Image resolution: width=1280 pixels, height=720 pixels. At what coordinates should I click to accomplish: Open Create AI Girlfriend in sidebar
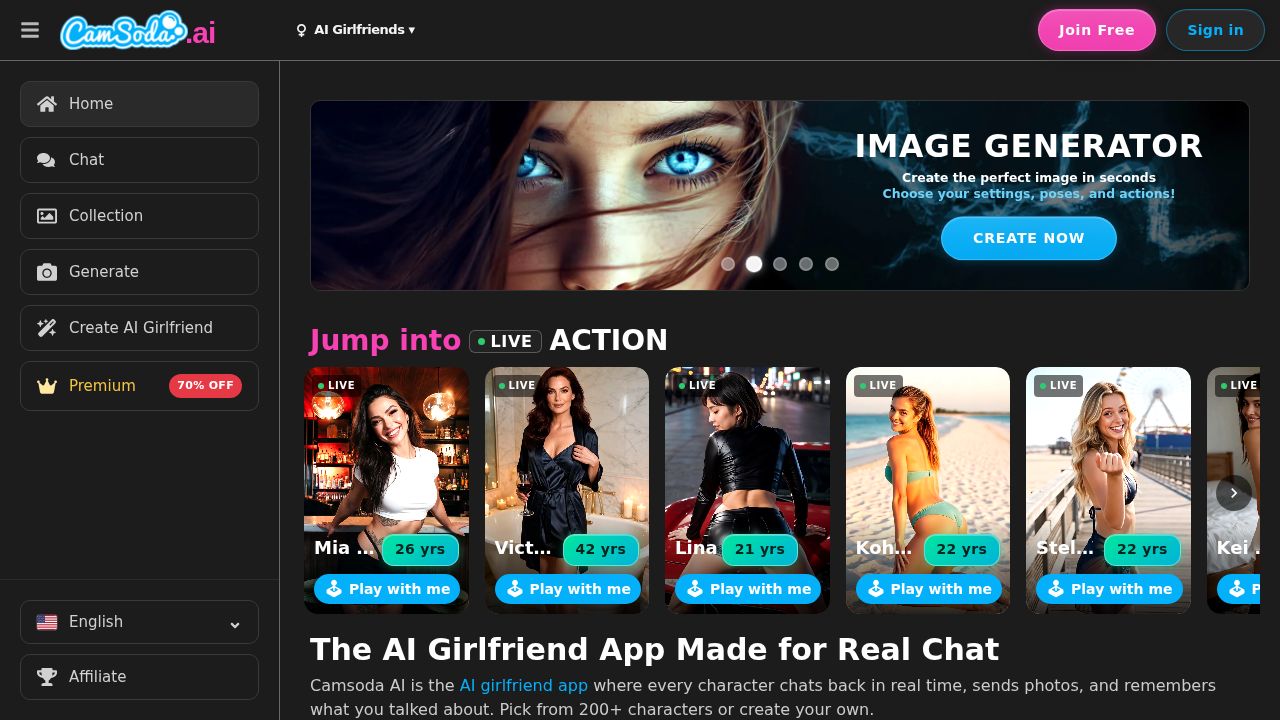(139, 328)
